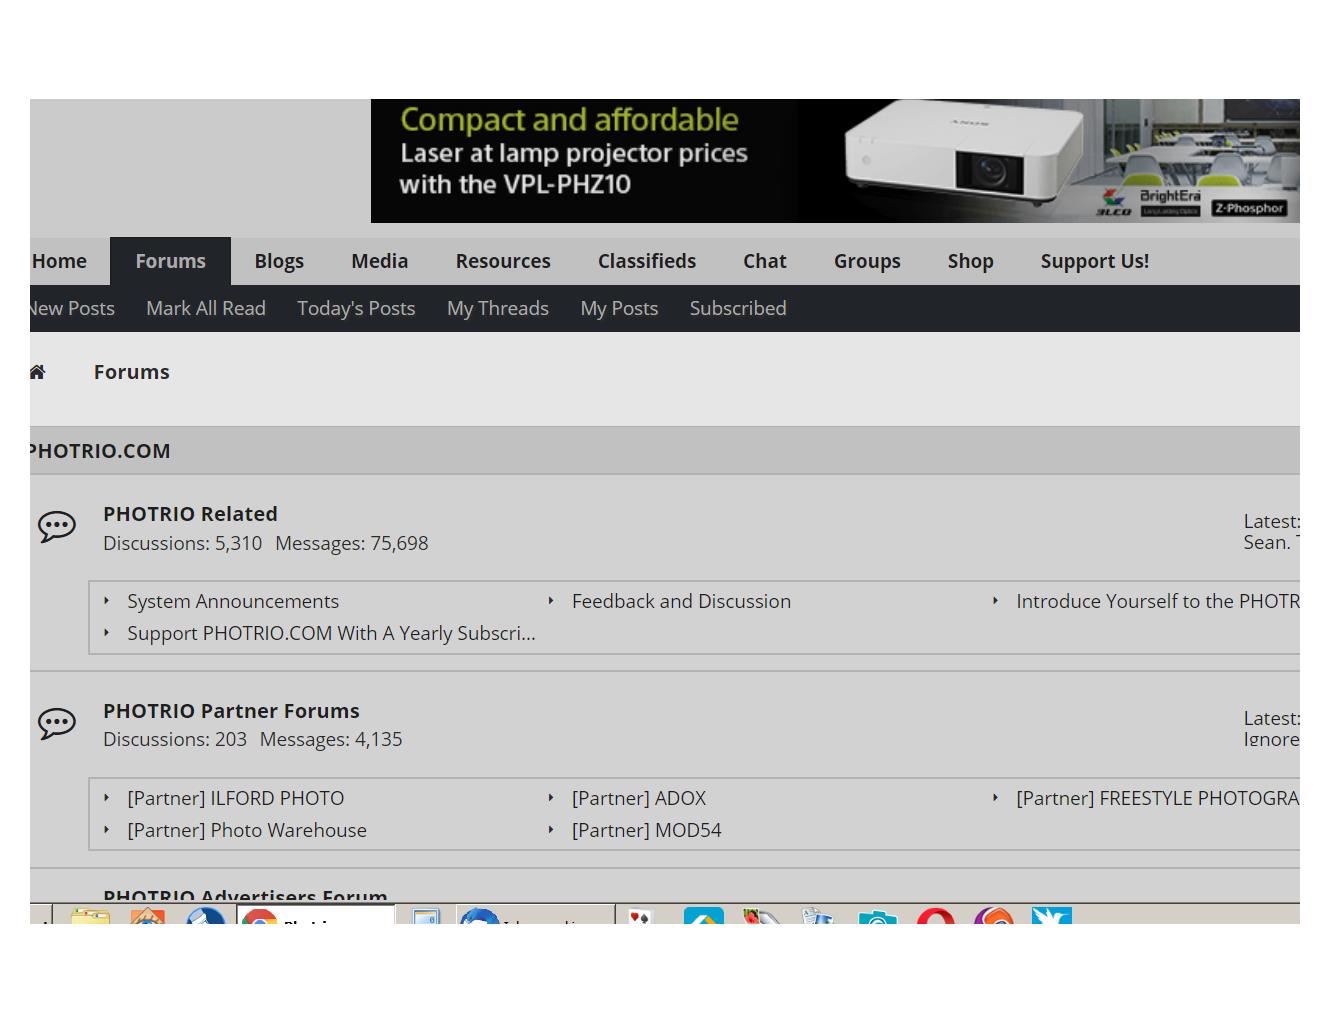Open the Opera browser from the taskbar

pyautogui.click(x=935, y=916)
